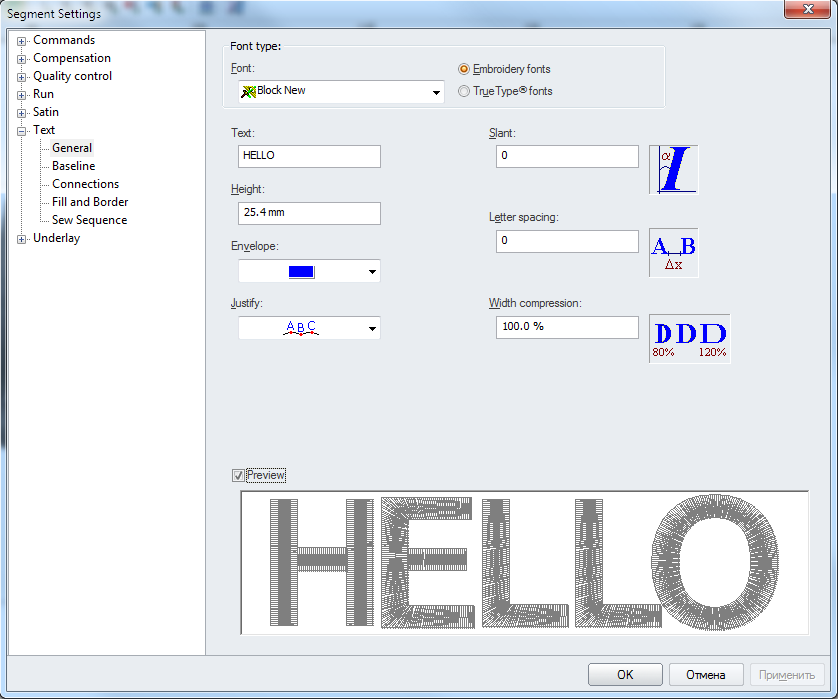Open the Sew Sequence page

click(89, 220)
